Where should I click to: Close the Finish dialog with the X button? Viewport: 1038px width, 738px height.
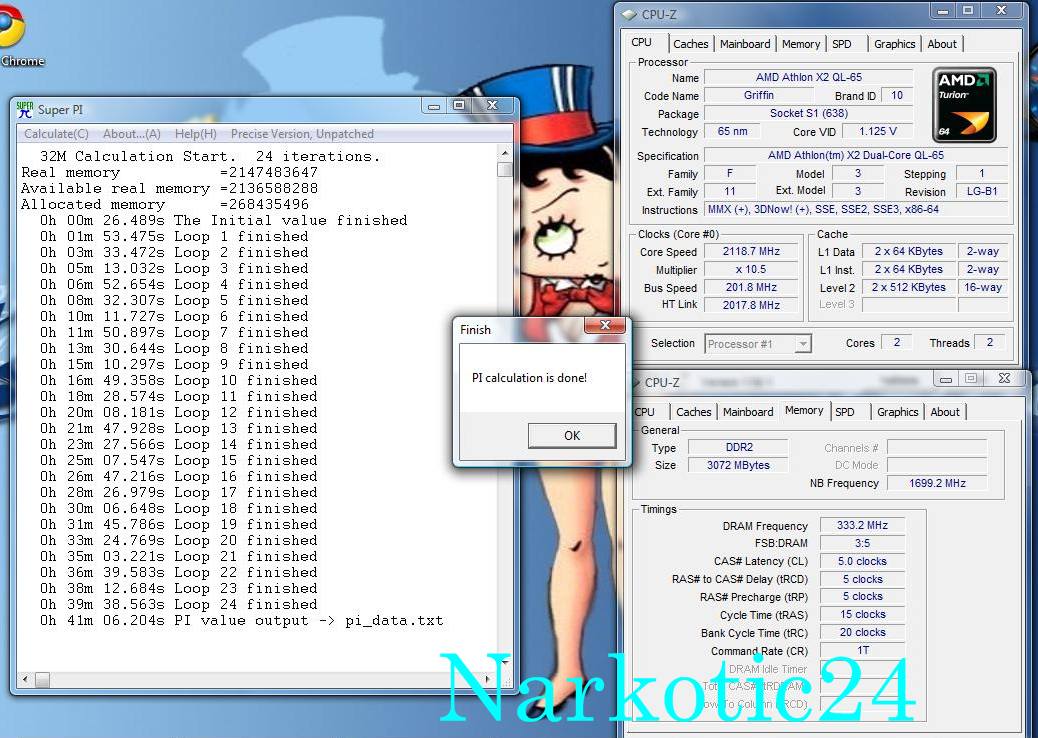605,325
